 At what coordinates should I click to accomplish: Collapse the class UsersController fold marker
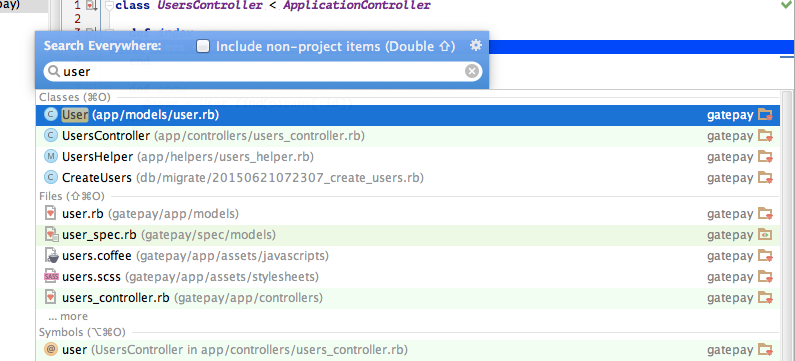[x=109, y=6]
